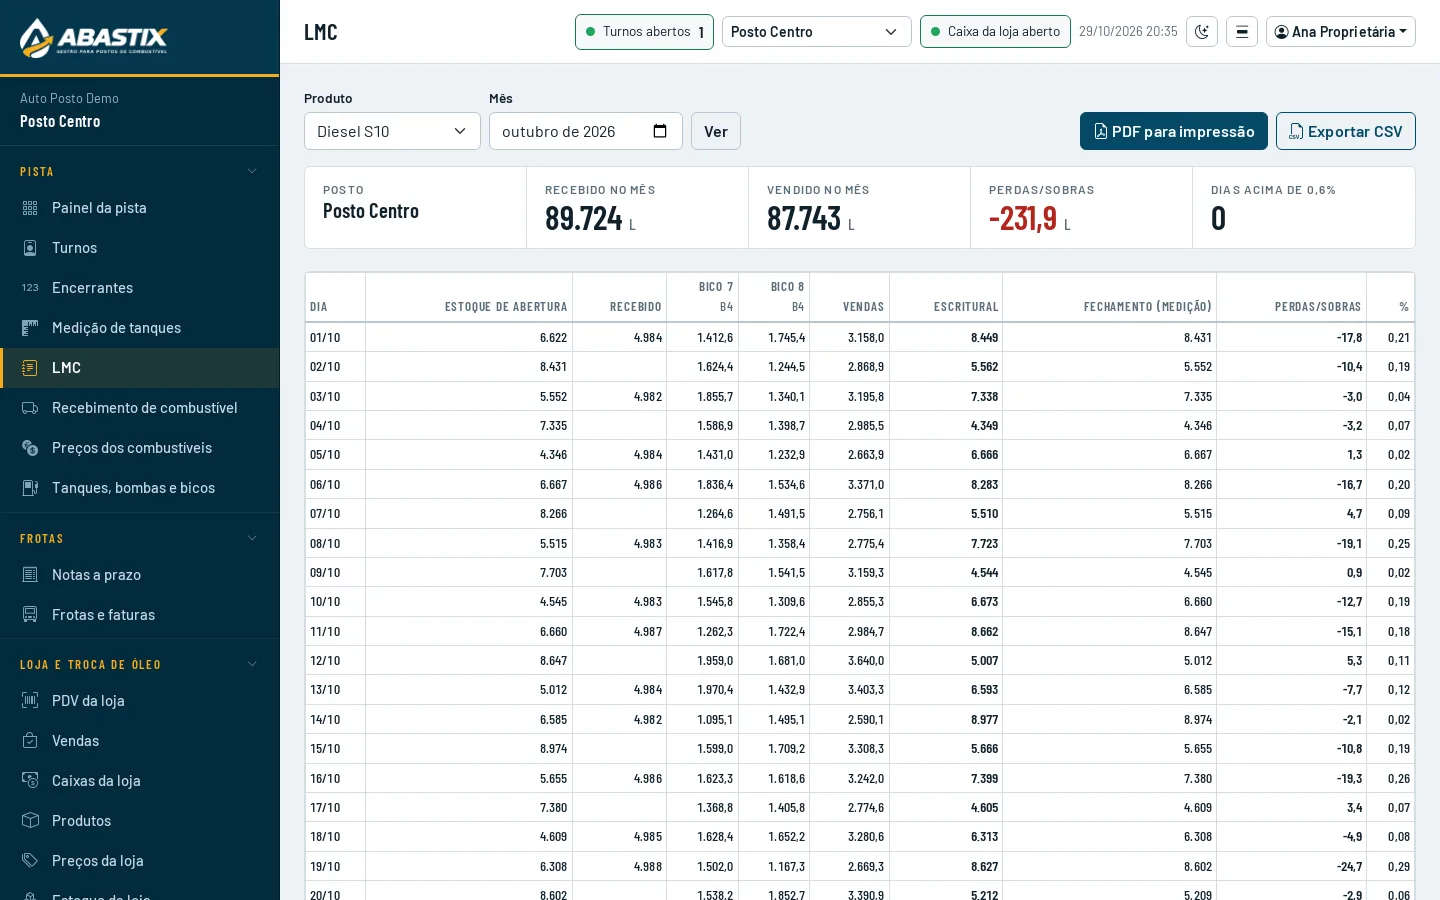Go to Vendas in the sidebar
The height and width of the screenshot is (900, 1440).
140,741
